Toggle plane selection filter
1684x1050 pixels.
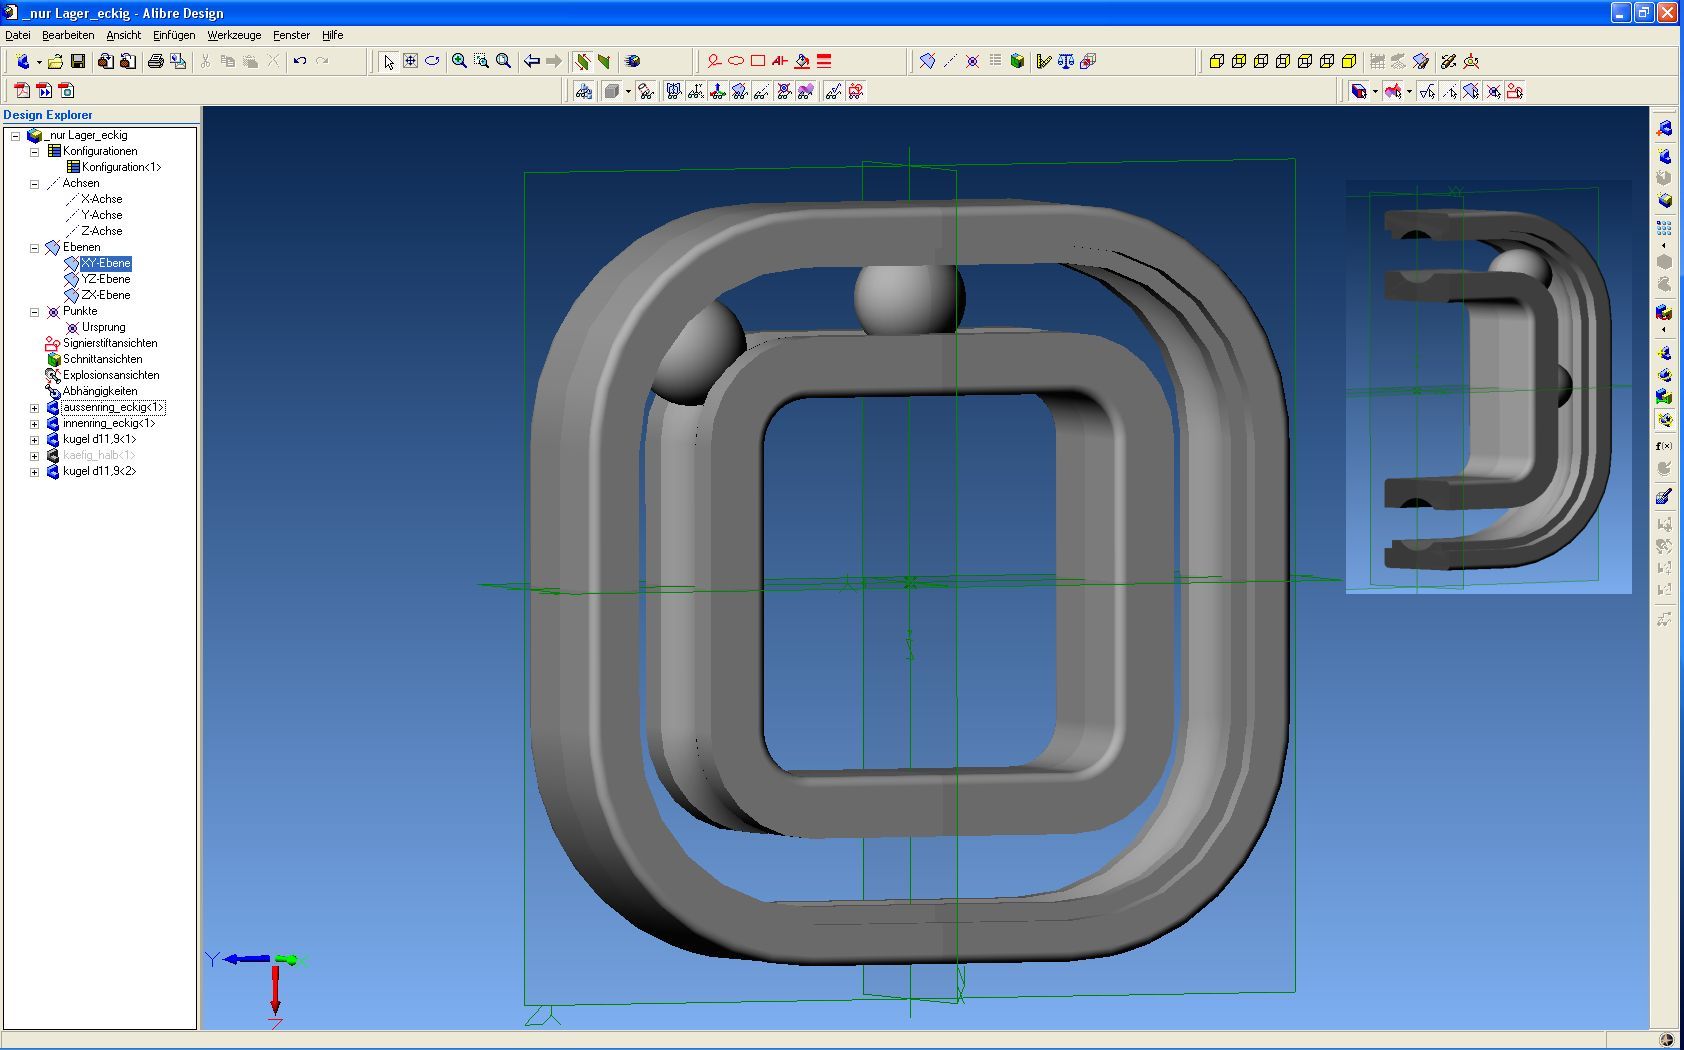click(1471, 91)
